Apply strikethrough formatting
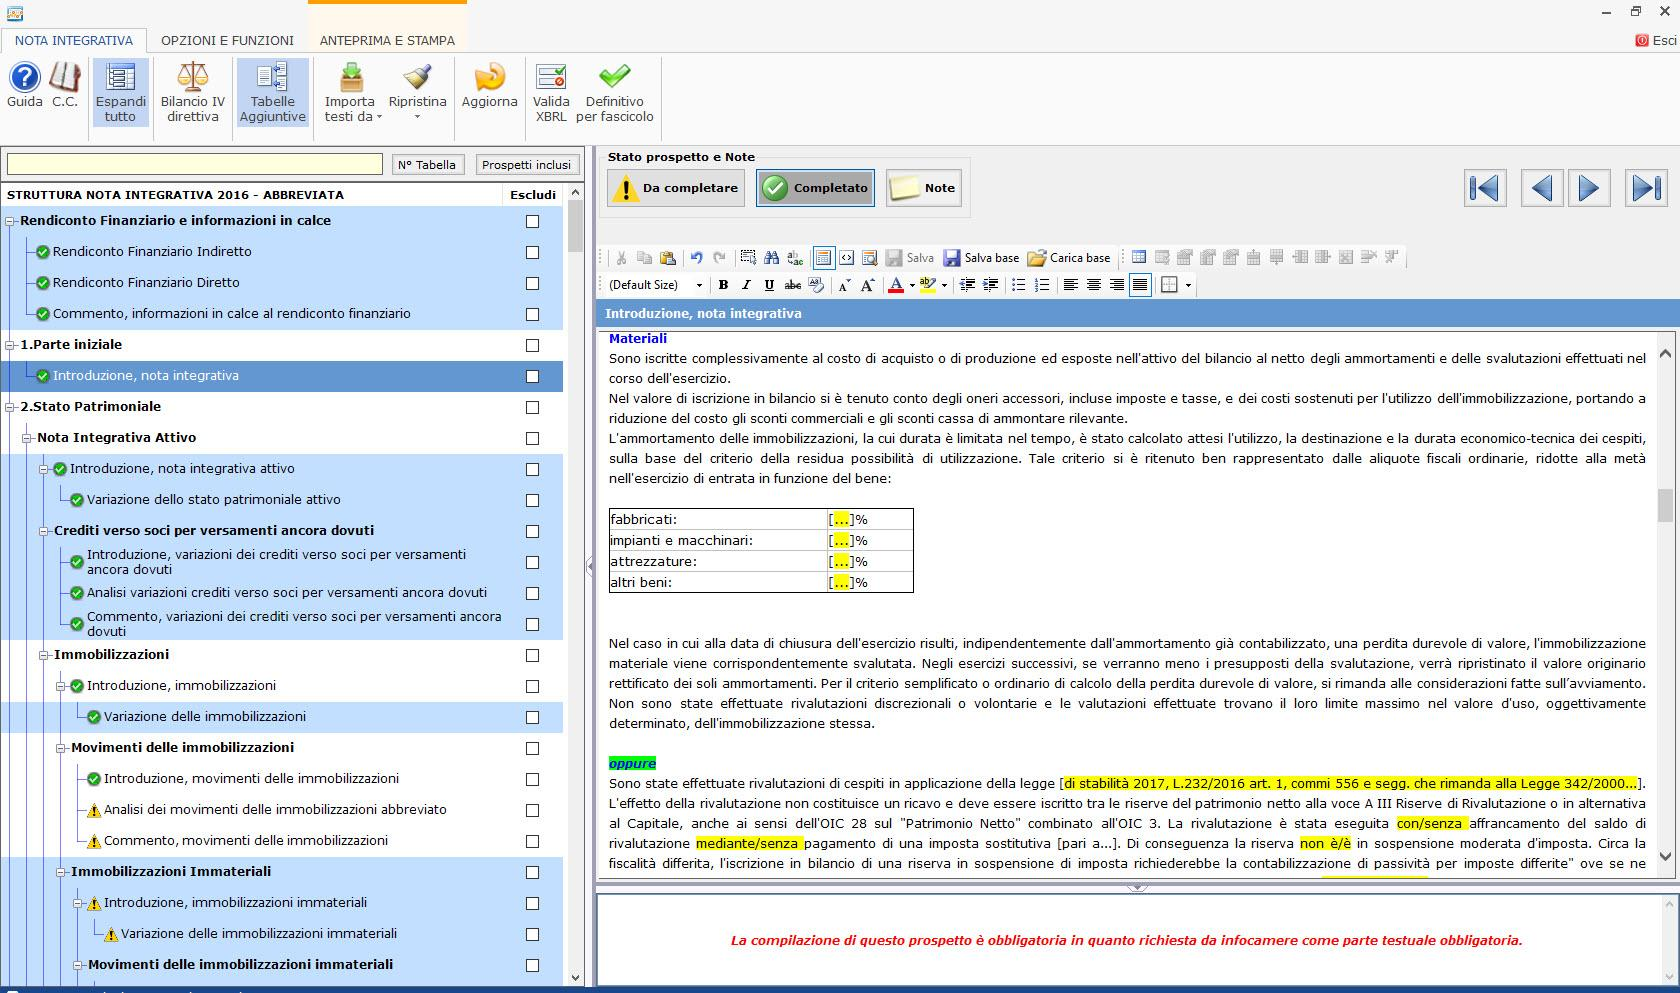 [792, 285]
